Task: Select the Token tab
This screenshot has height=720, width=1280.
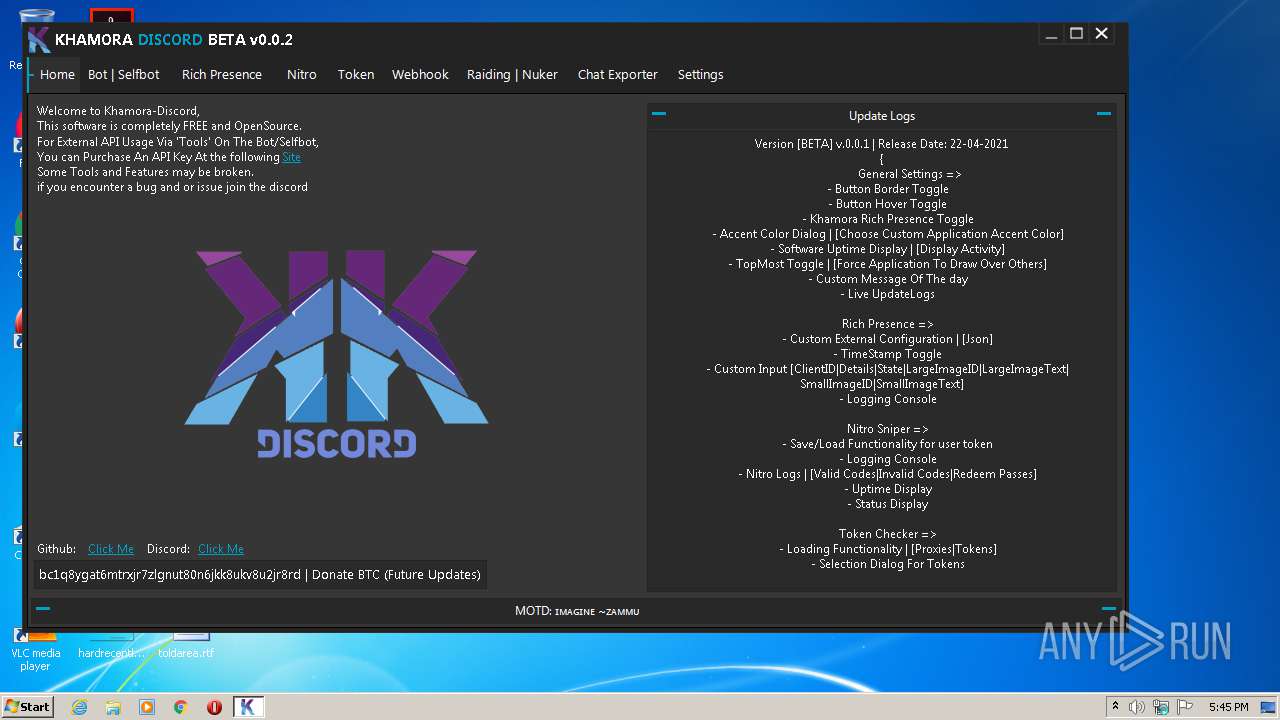Action: coord(356,75)
